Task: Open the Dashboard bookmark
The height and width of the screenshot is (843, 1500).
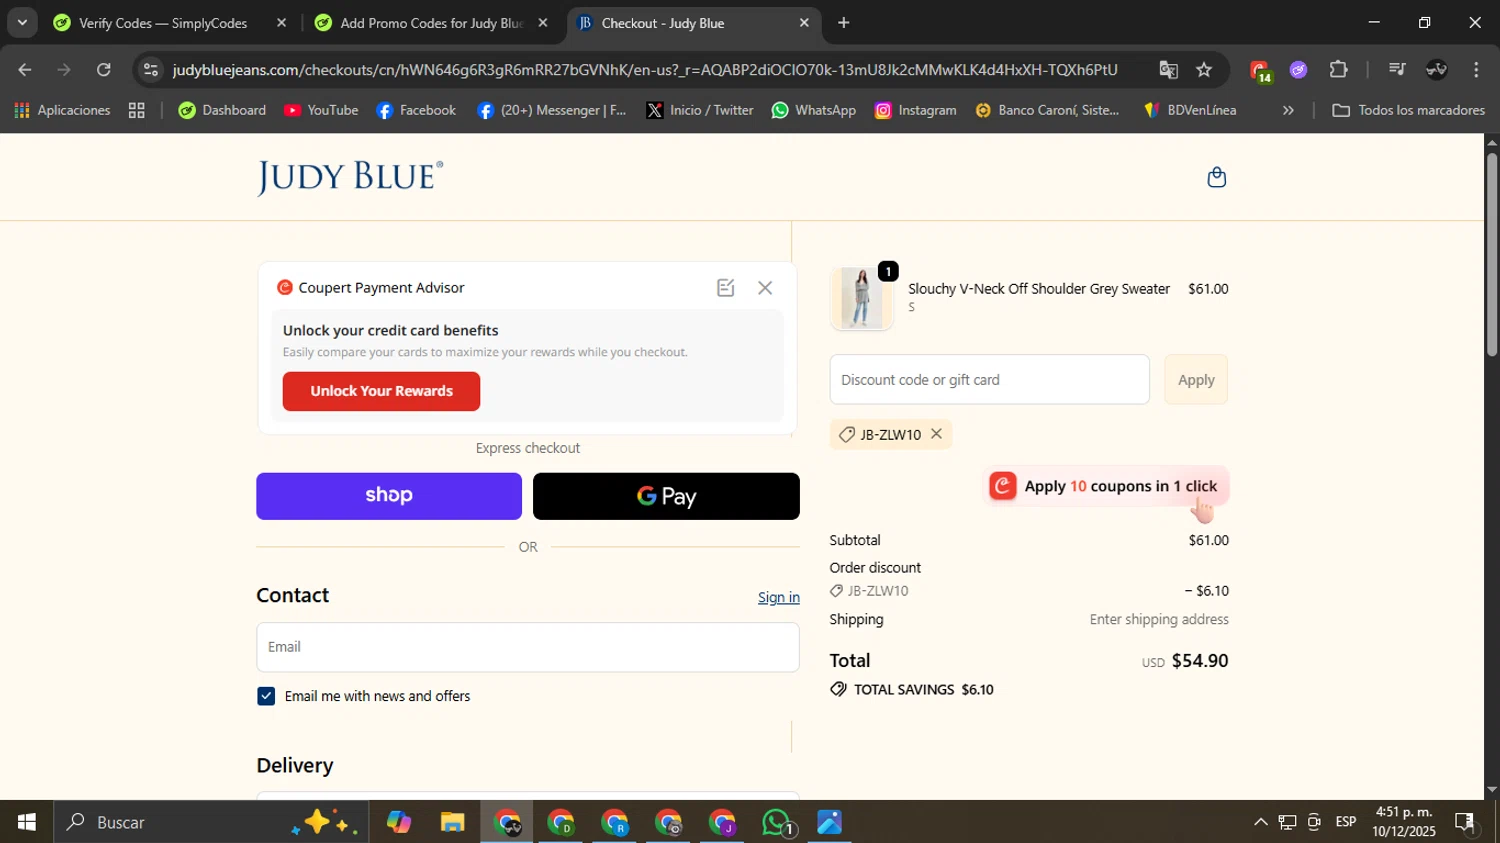Action: [222, 110]
